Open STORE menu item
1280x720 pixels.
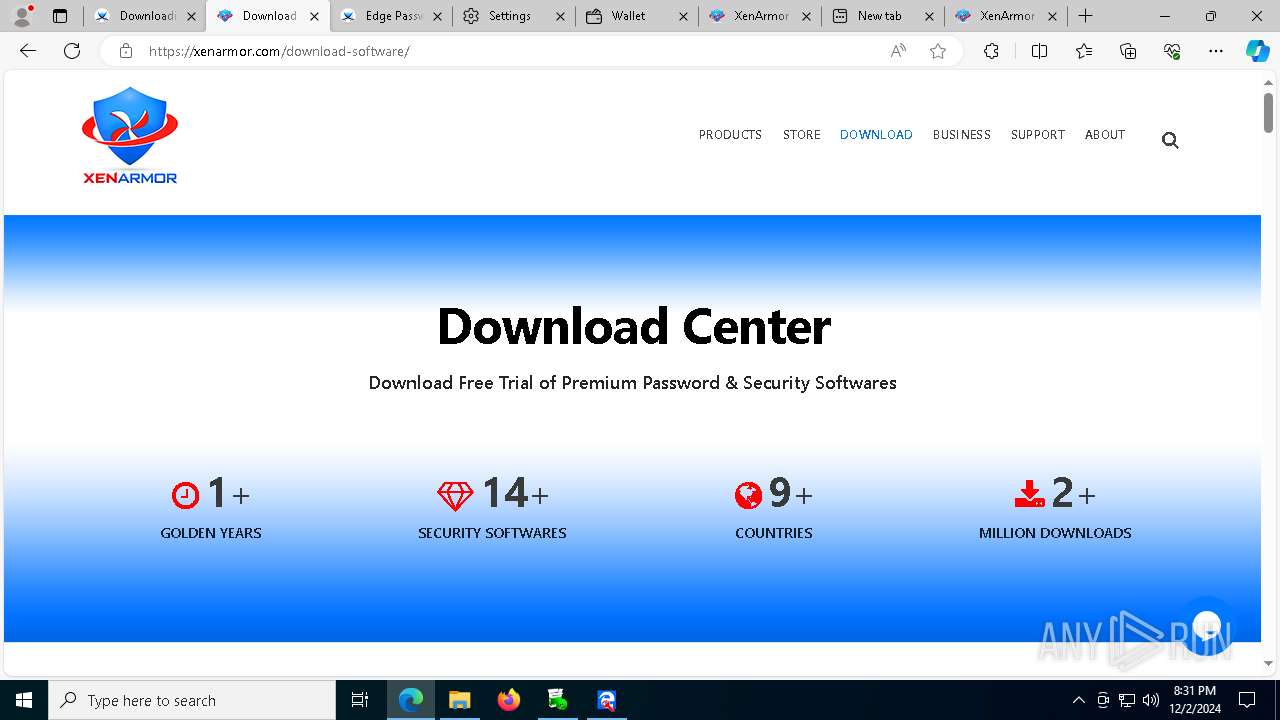click(x=802, y=135)
